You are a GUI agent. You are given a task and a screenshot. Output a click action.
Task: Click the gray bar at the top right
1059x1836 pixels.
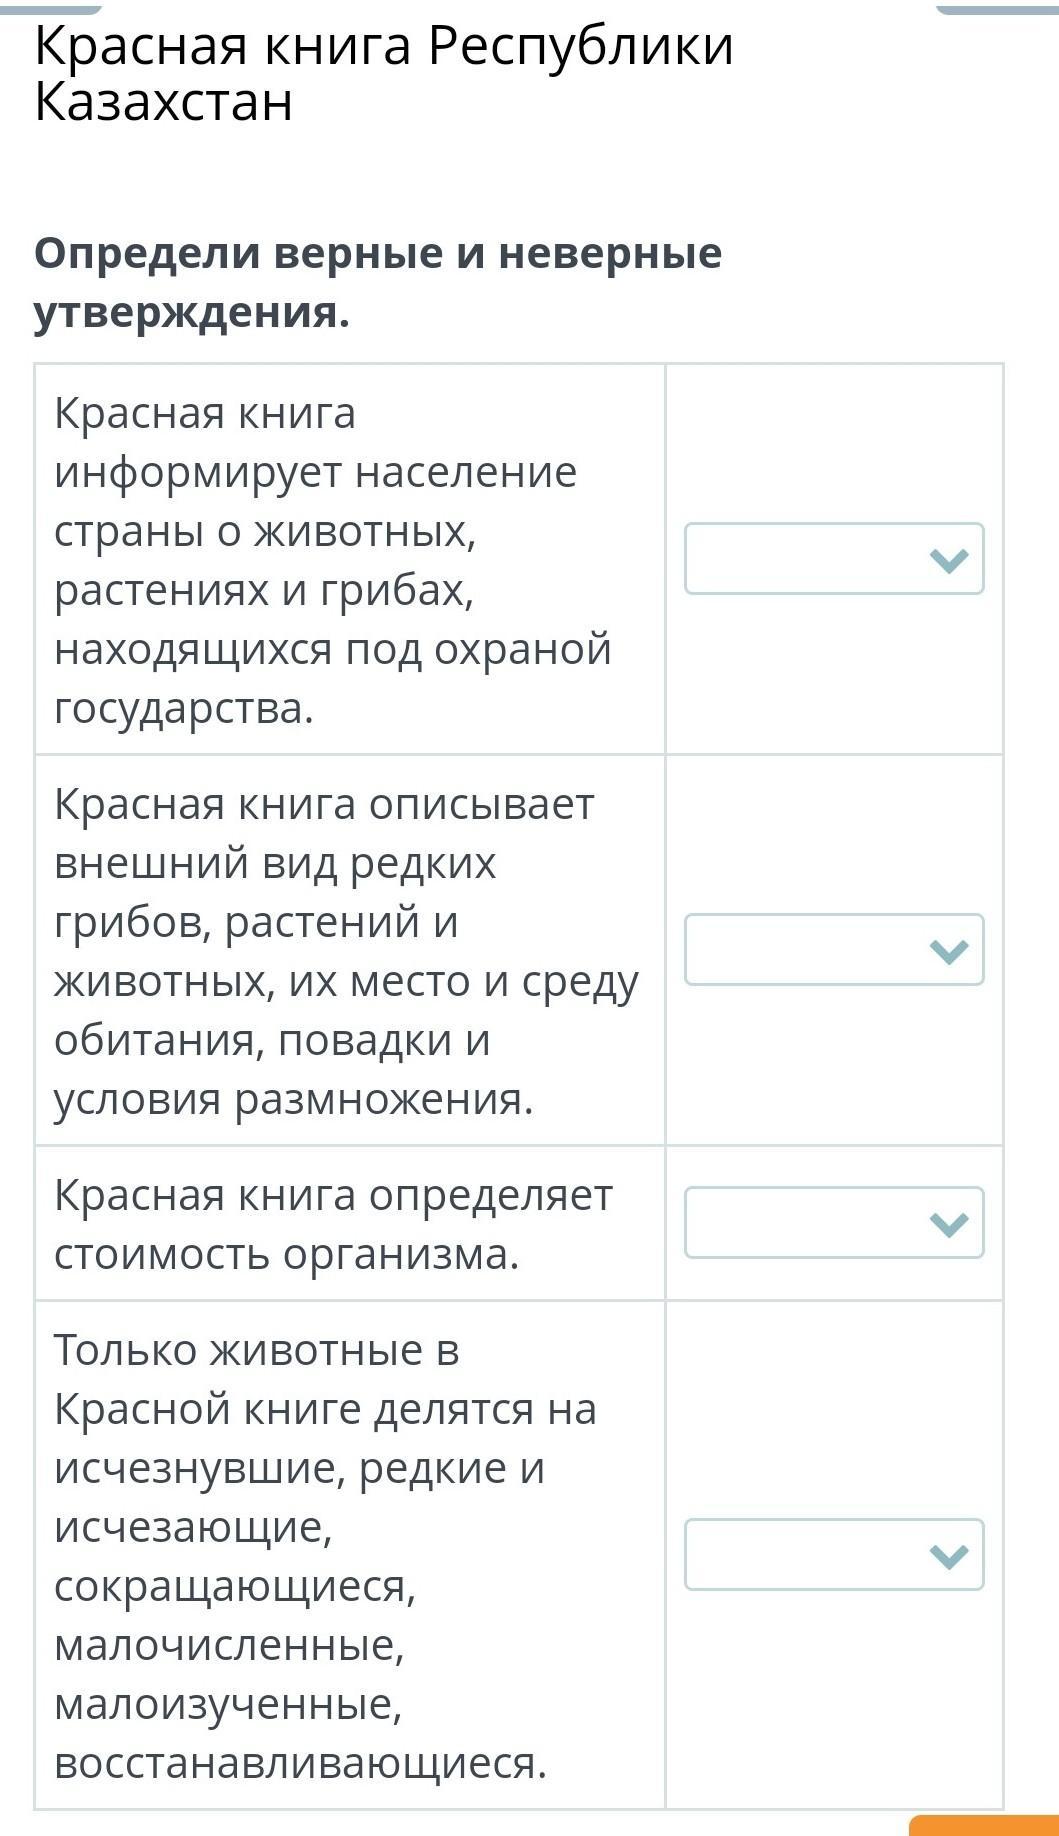(x=996, y=8)
